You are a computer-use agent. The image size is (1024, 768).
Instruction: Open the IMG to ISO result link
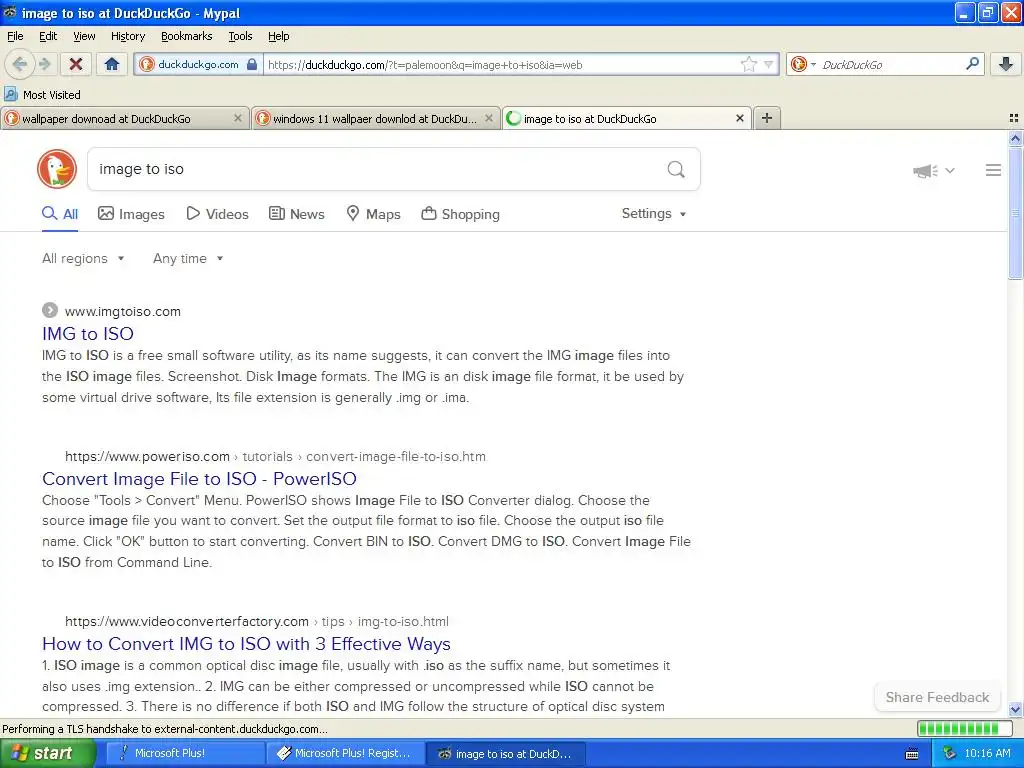88,334
